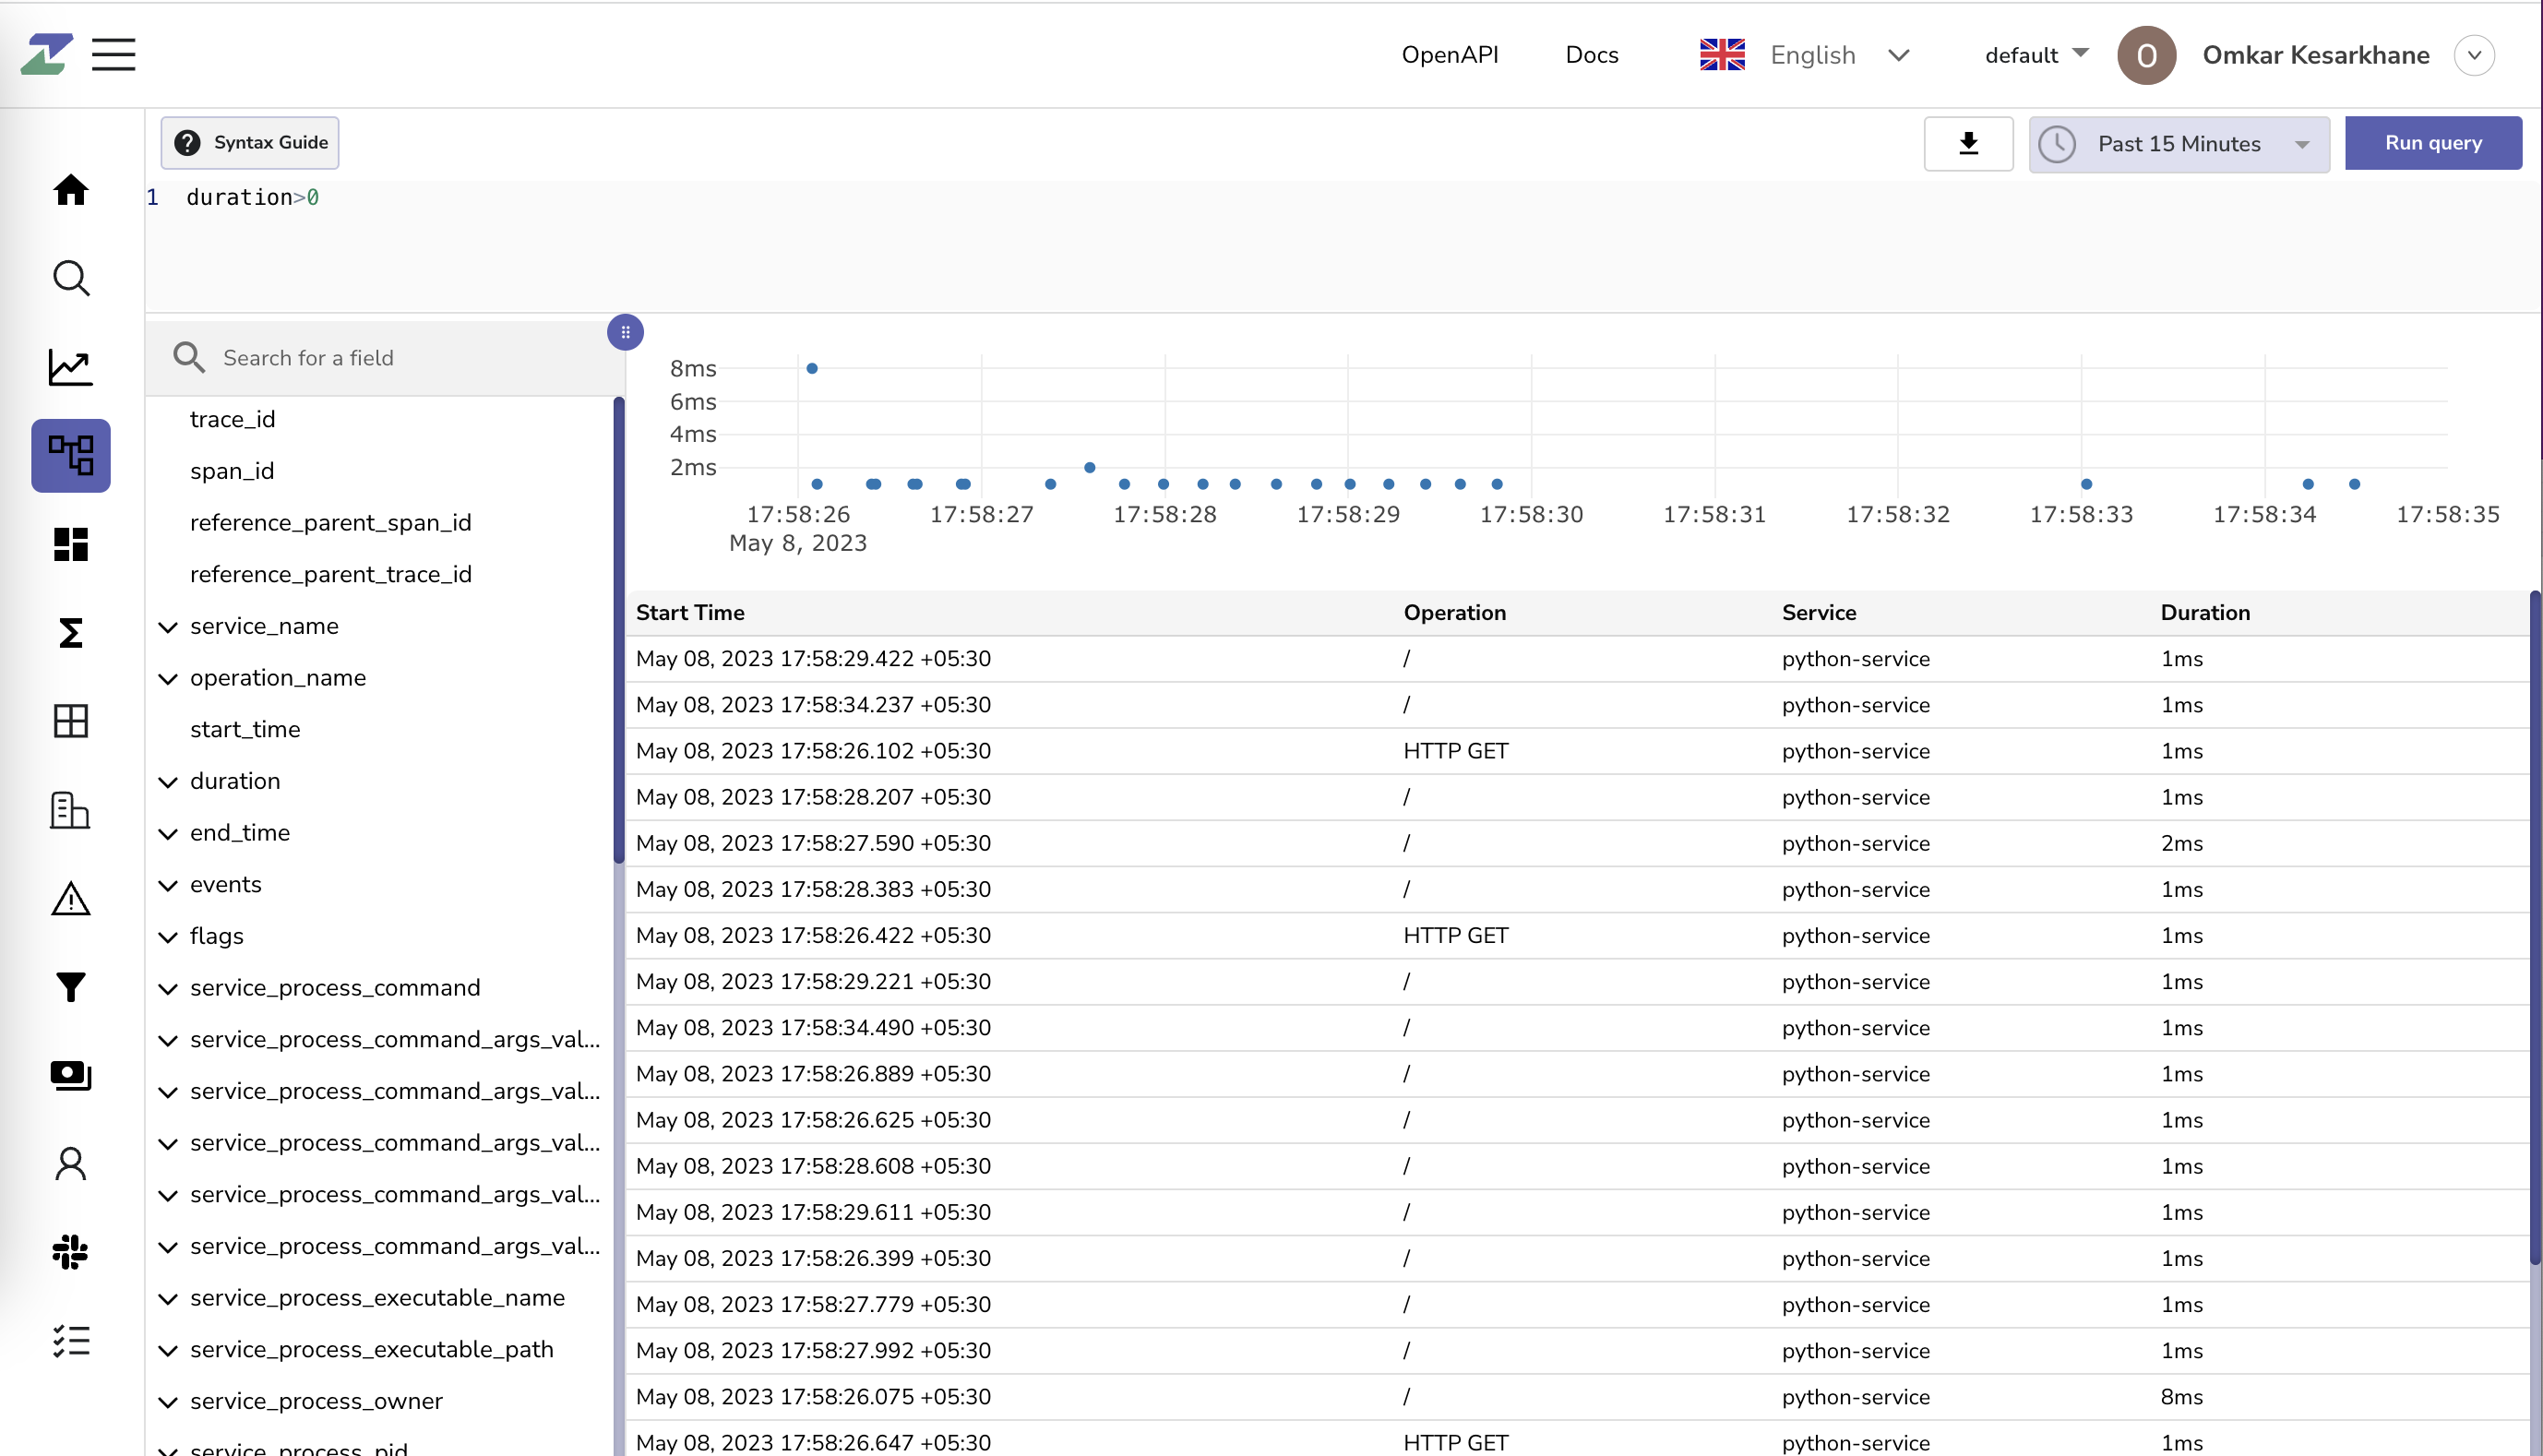The image size is (2543, 1456).
Task: Open the Home page icon
Action: 71,189
